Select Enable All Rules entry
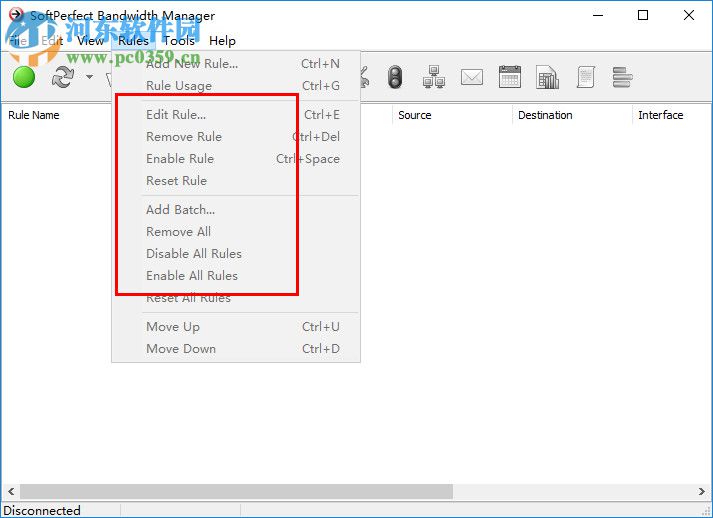The width and height of the screenshot is (713, 518). (x=236, y=276)
